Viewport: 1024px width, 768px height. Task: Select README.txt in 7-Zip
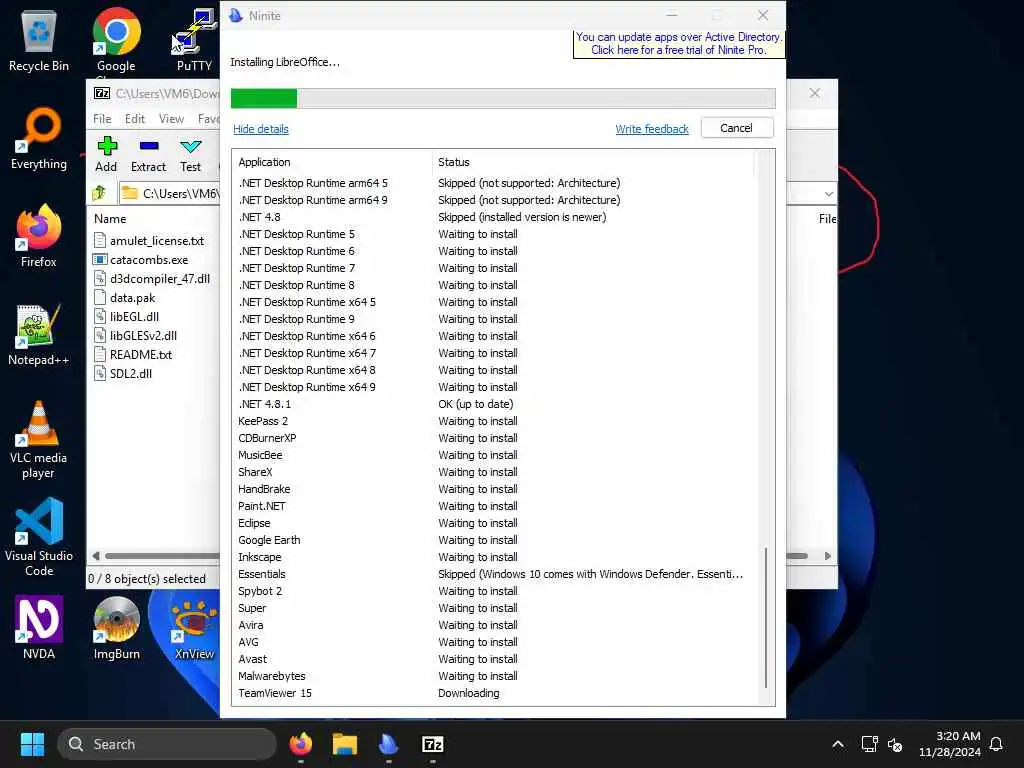[140, 355]
